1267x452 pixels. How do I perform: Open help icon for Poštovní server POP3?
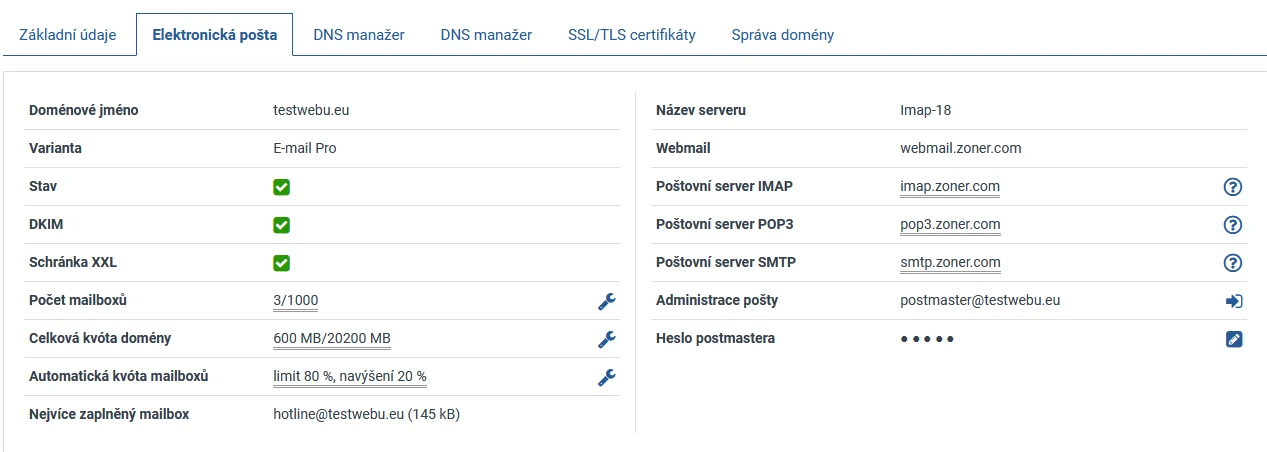pos(1233,225)
